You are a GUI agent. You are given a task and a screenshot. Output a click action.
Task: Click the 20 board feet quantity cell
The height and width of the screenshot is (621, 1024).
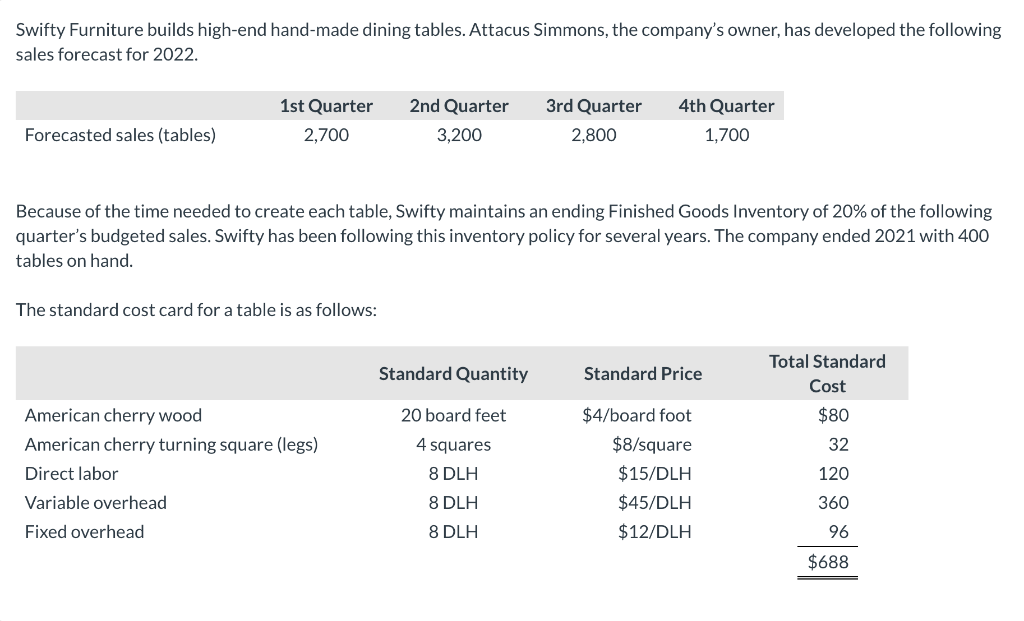point(453,415)
